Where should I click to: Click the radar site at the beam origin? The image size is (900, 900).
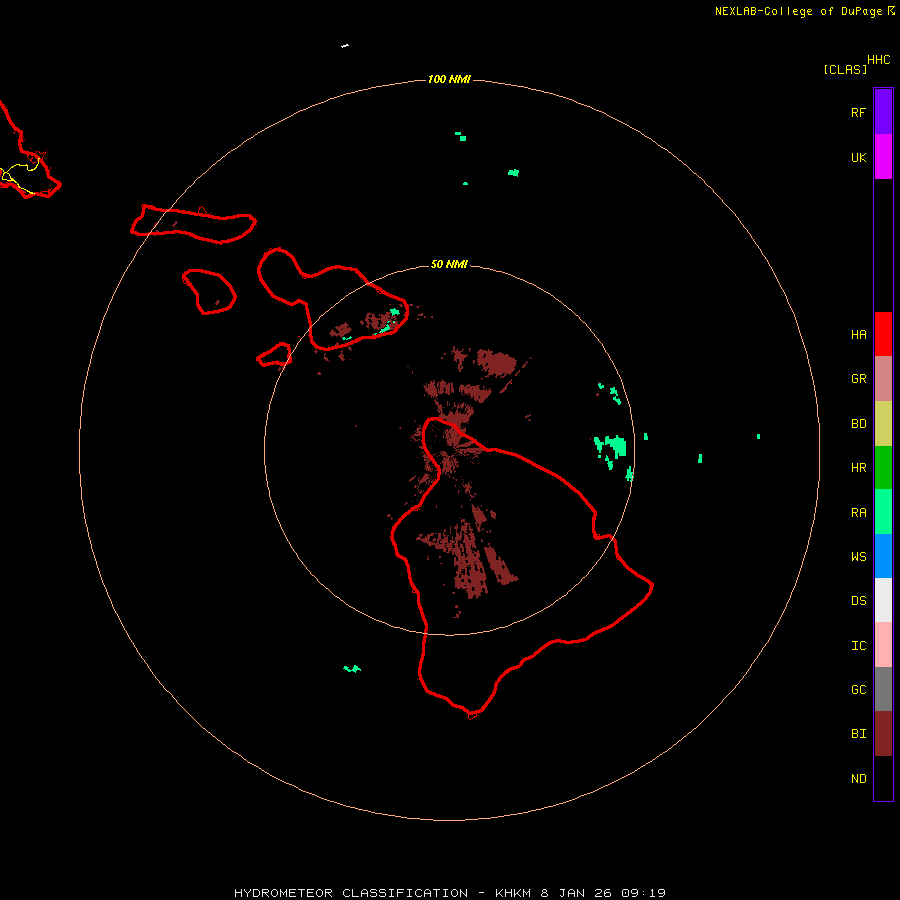point(449,451)
